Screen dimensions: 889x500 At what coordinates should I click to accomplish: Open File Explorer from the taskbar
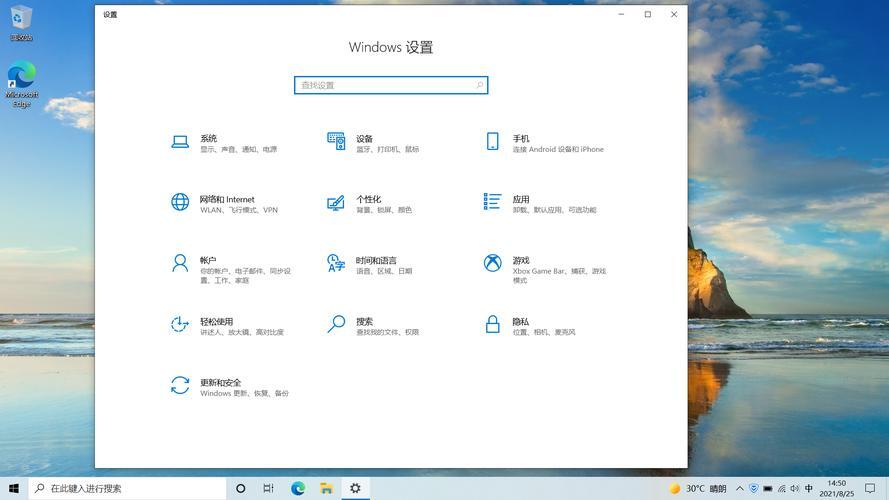coord(326,488)
